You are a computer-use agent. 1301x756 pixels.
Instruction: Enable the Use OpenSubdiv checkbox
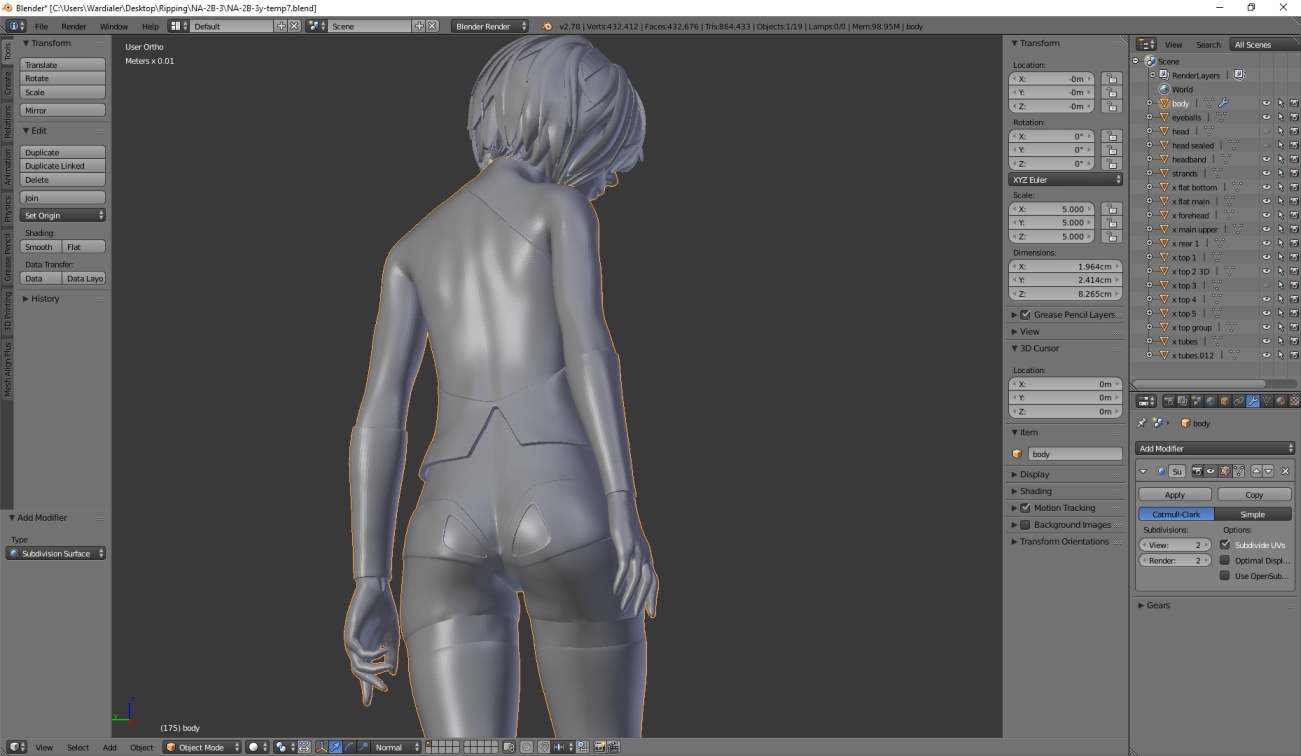[1225, 575]
